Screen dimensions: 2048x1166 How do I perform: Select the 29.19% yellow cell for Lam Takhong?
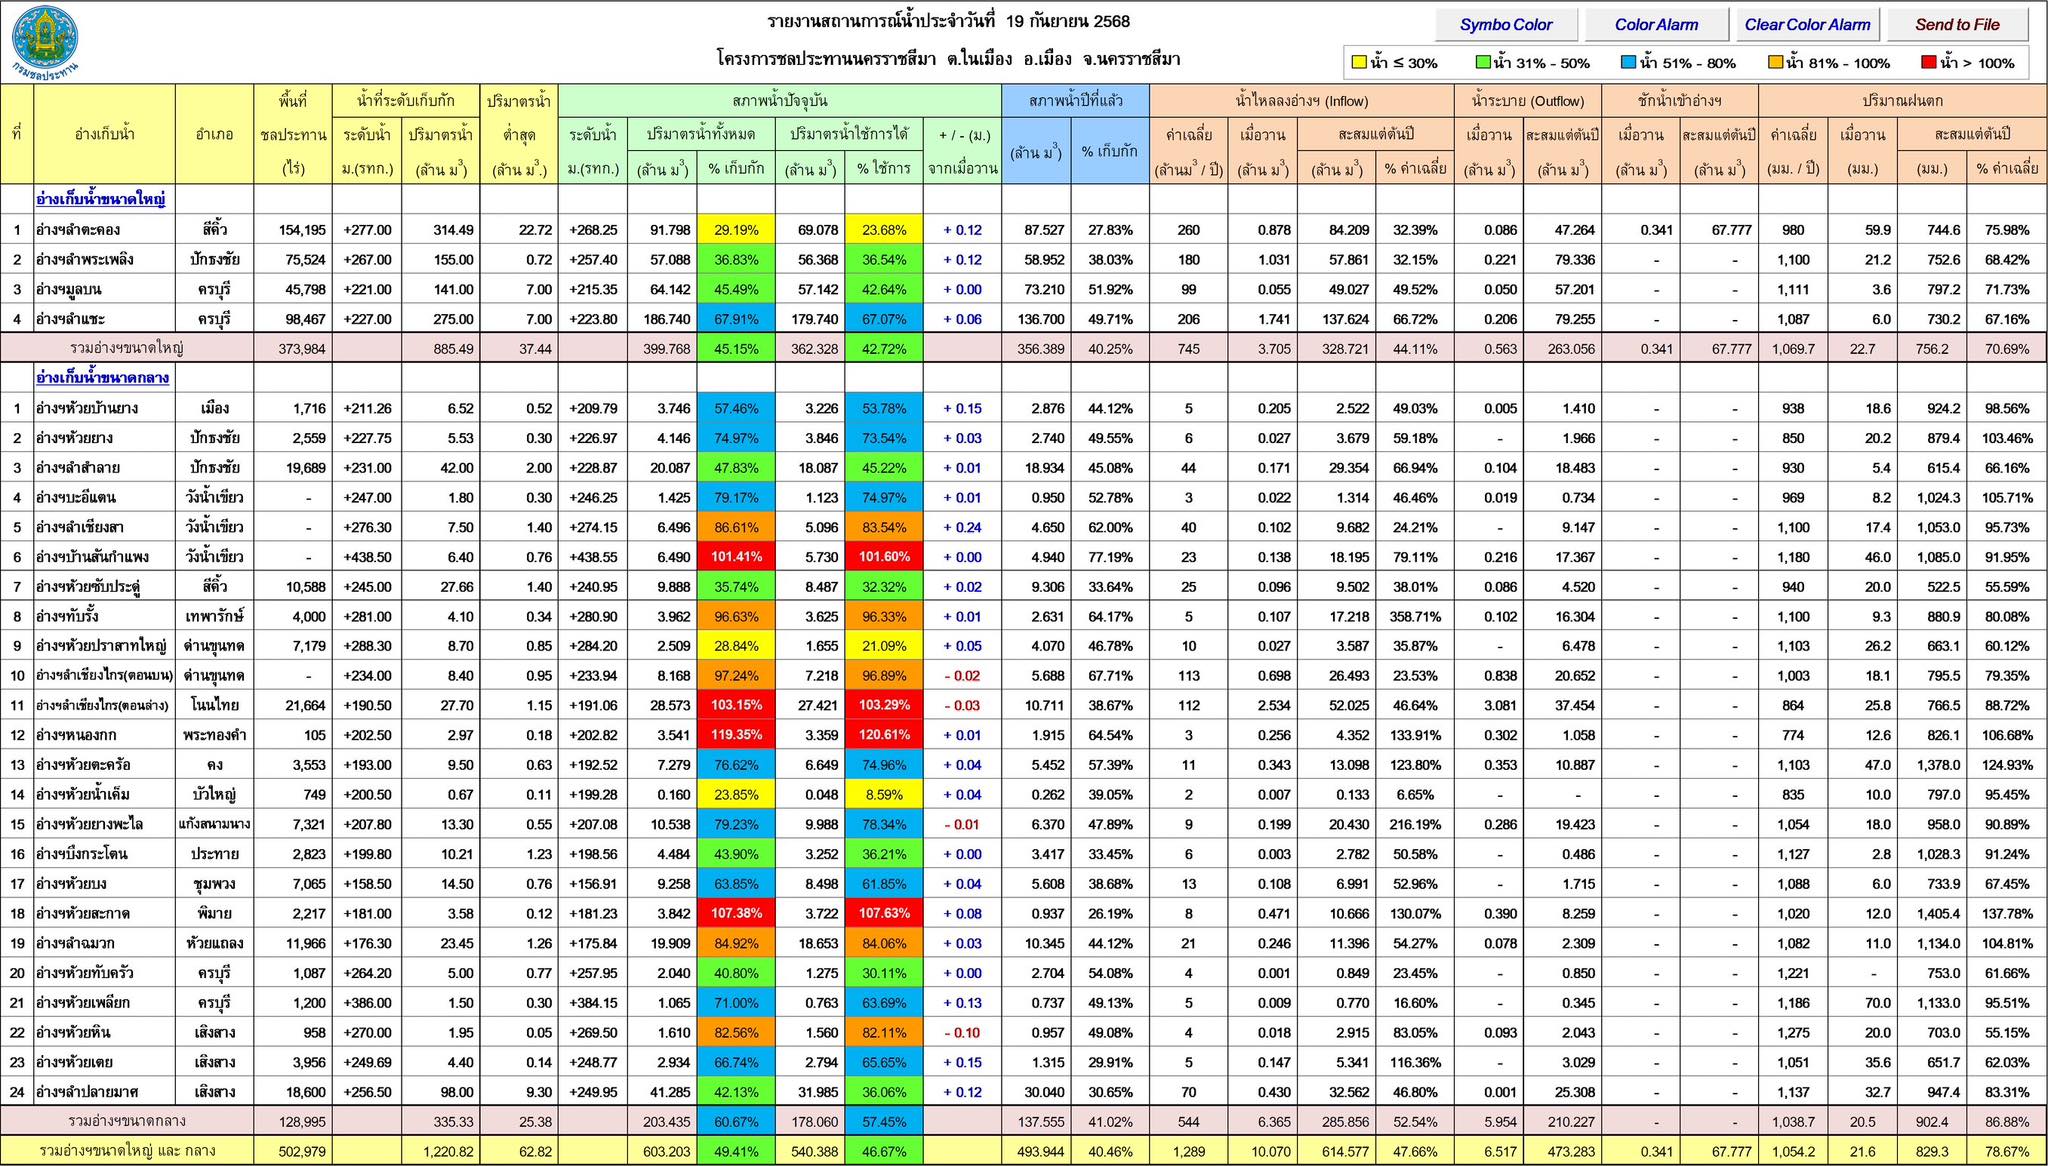coord(736,230)
